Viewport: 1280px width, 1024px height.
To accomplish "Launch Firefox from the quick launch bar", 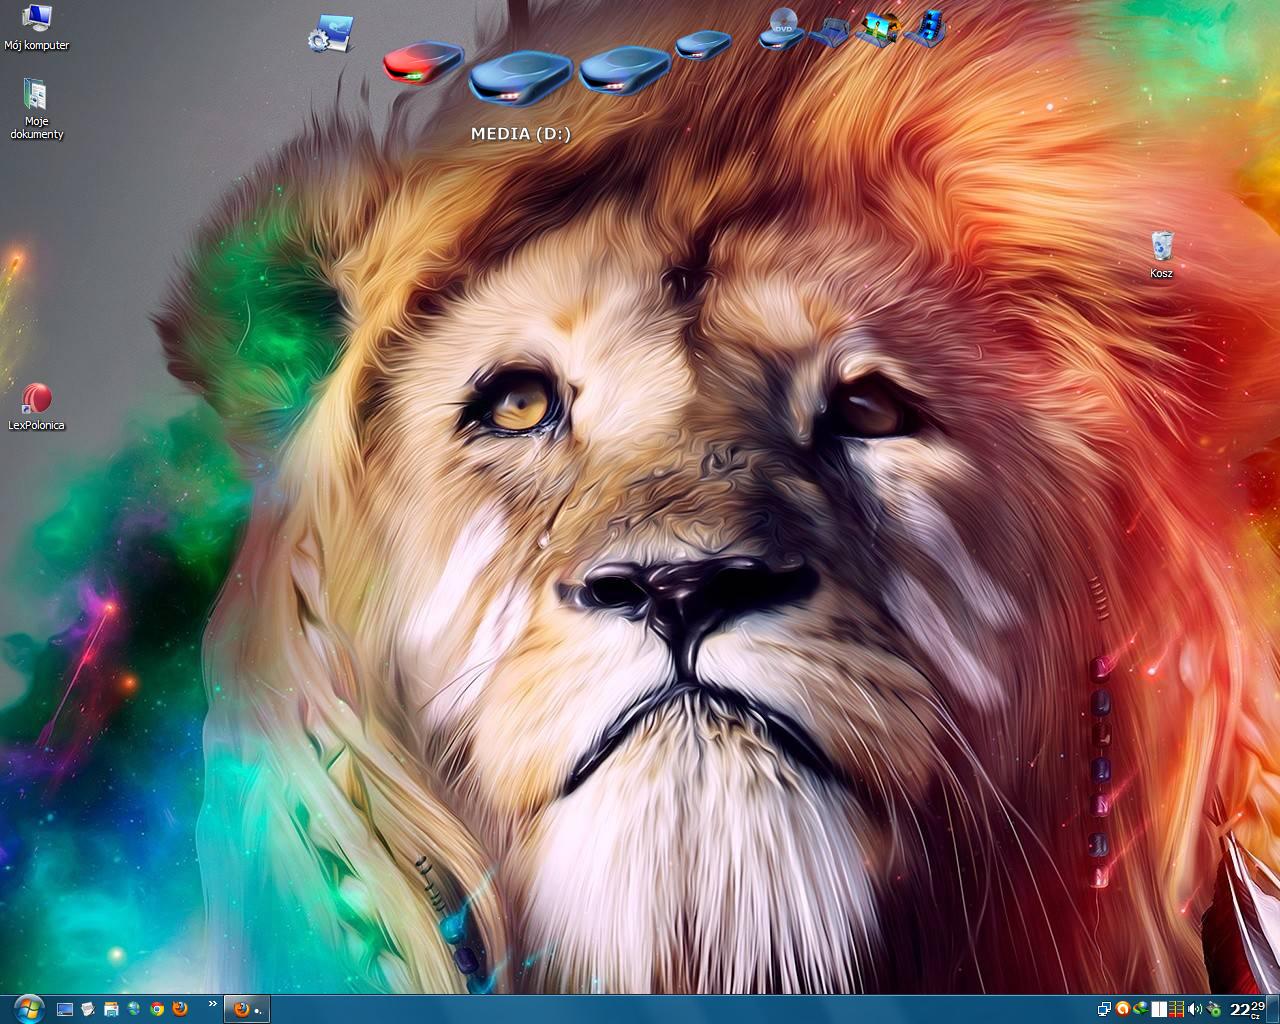I will coord(180,1009).
